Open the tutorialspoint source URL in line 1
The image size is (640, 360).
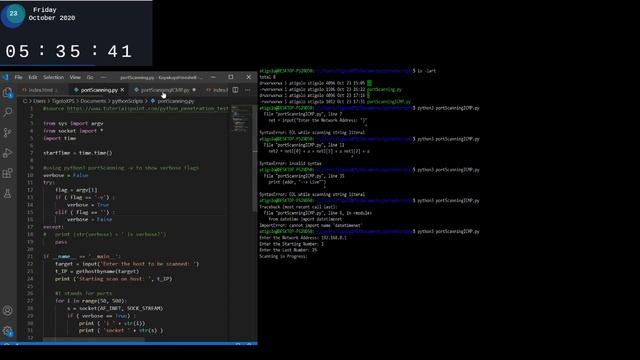click(x=148, y=109)
